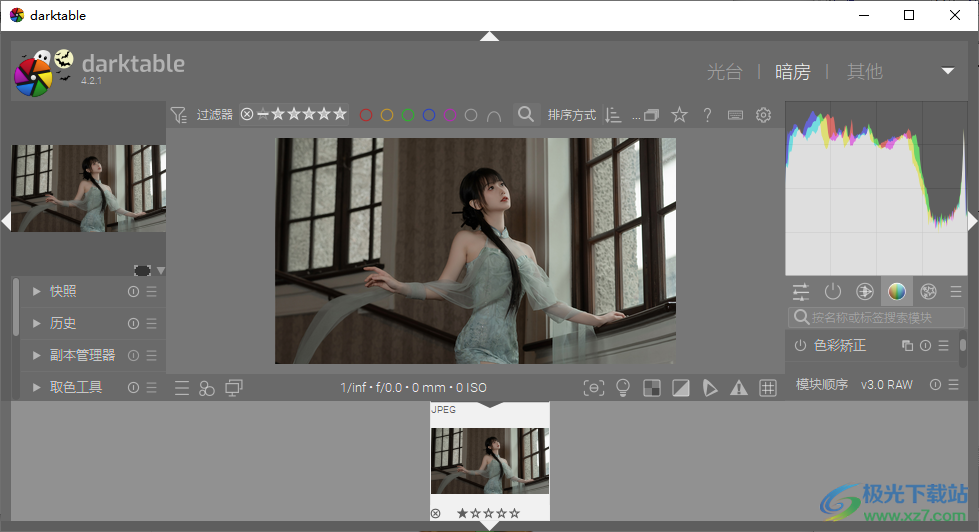Screen dimensions: 979x532
Task: Filter by yellow color label
Action: 387,115
